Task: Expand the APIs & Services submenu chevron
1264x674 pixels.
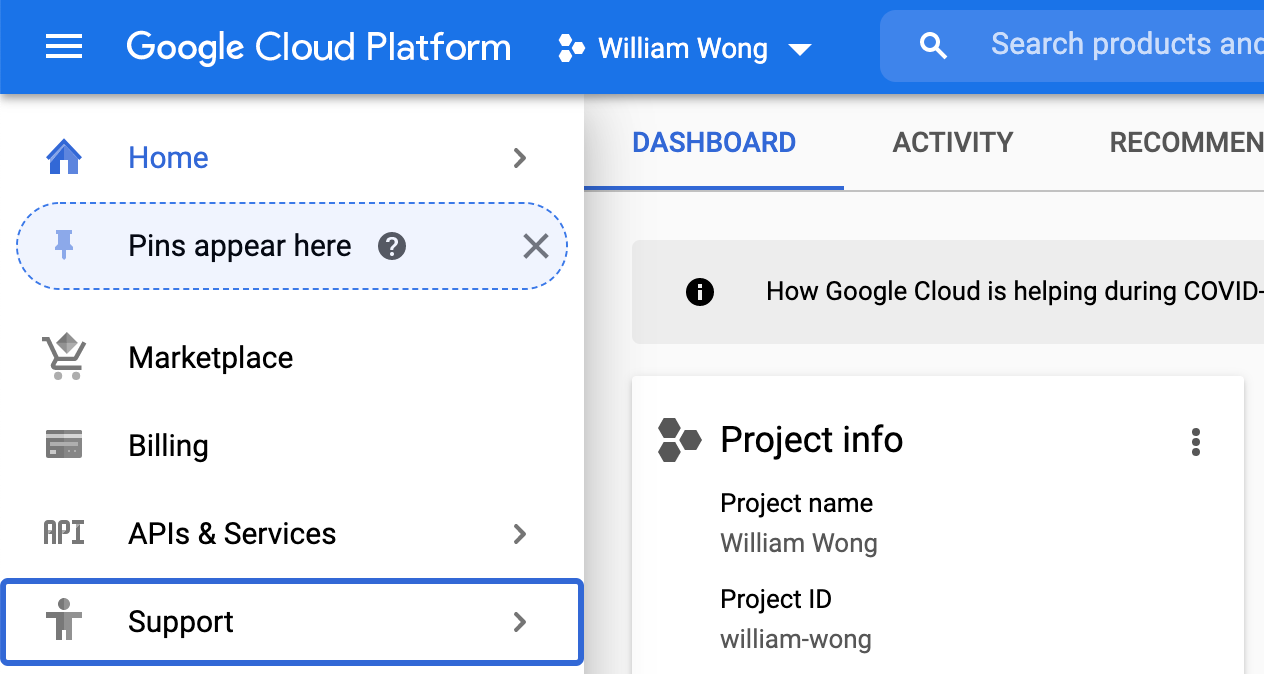Action: pyautogui.click(x=519, y=534)
